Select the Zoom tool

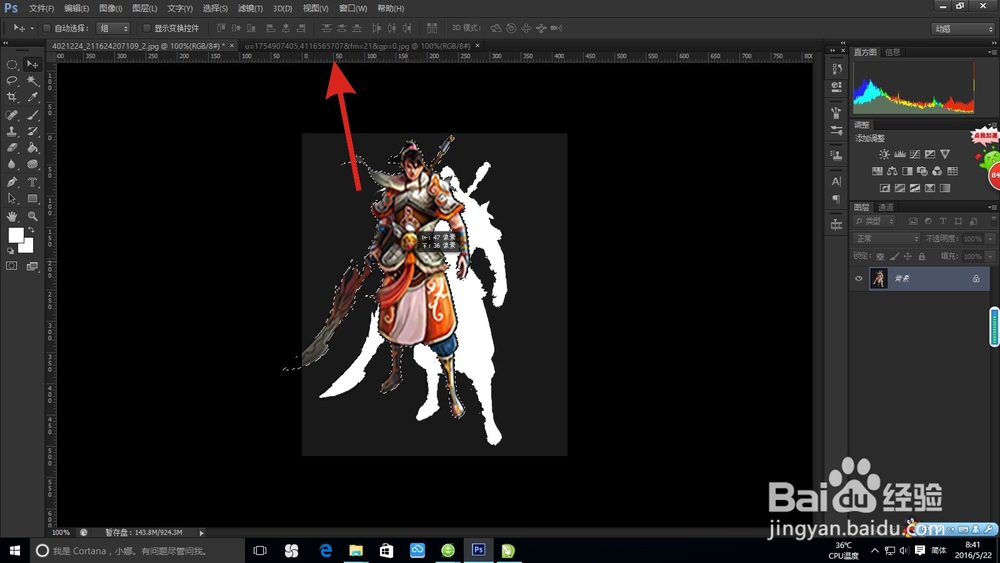tap(32, 217)
